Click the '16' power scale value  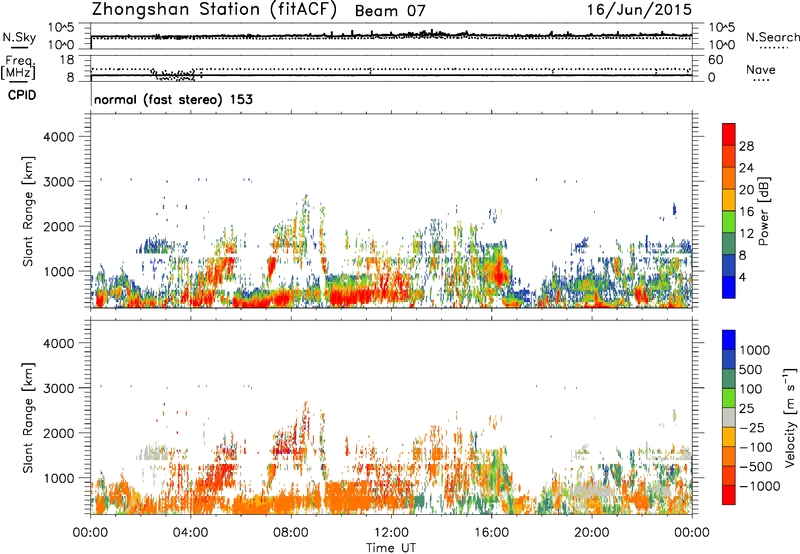[x=746, y=212]
